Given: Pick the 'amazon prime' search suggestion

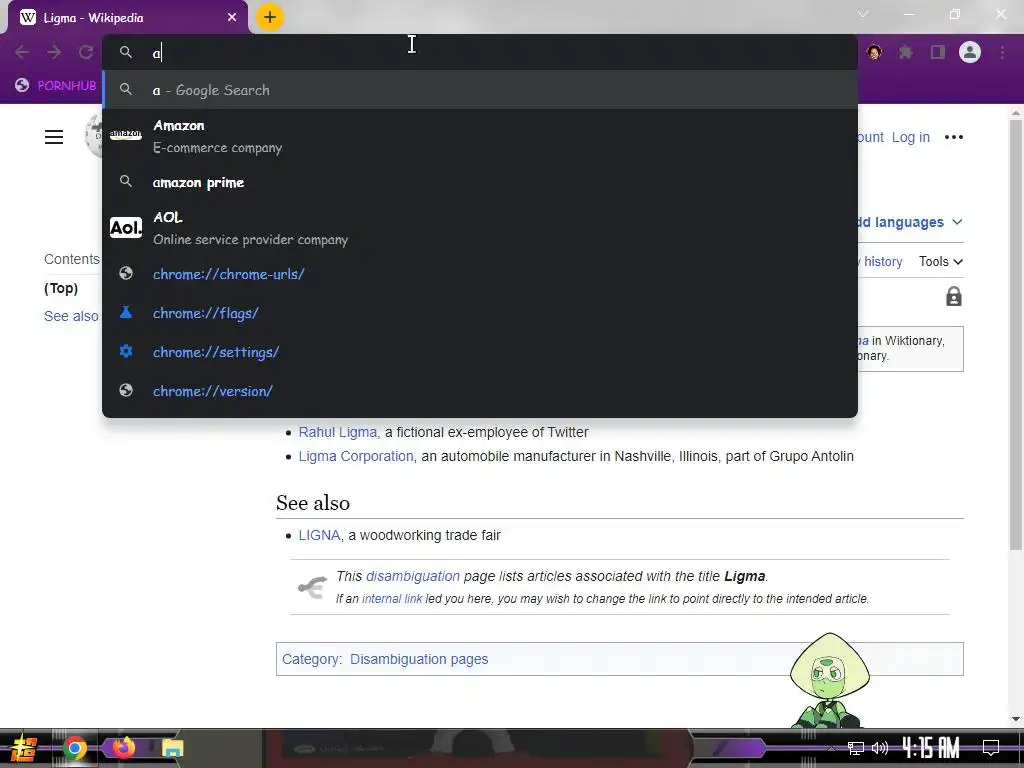Looking at the screenshot, I should [x=479, y=182].
